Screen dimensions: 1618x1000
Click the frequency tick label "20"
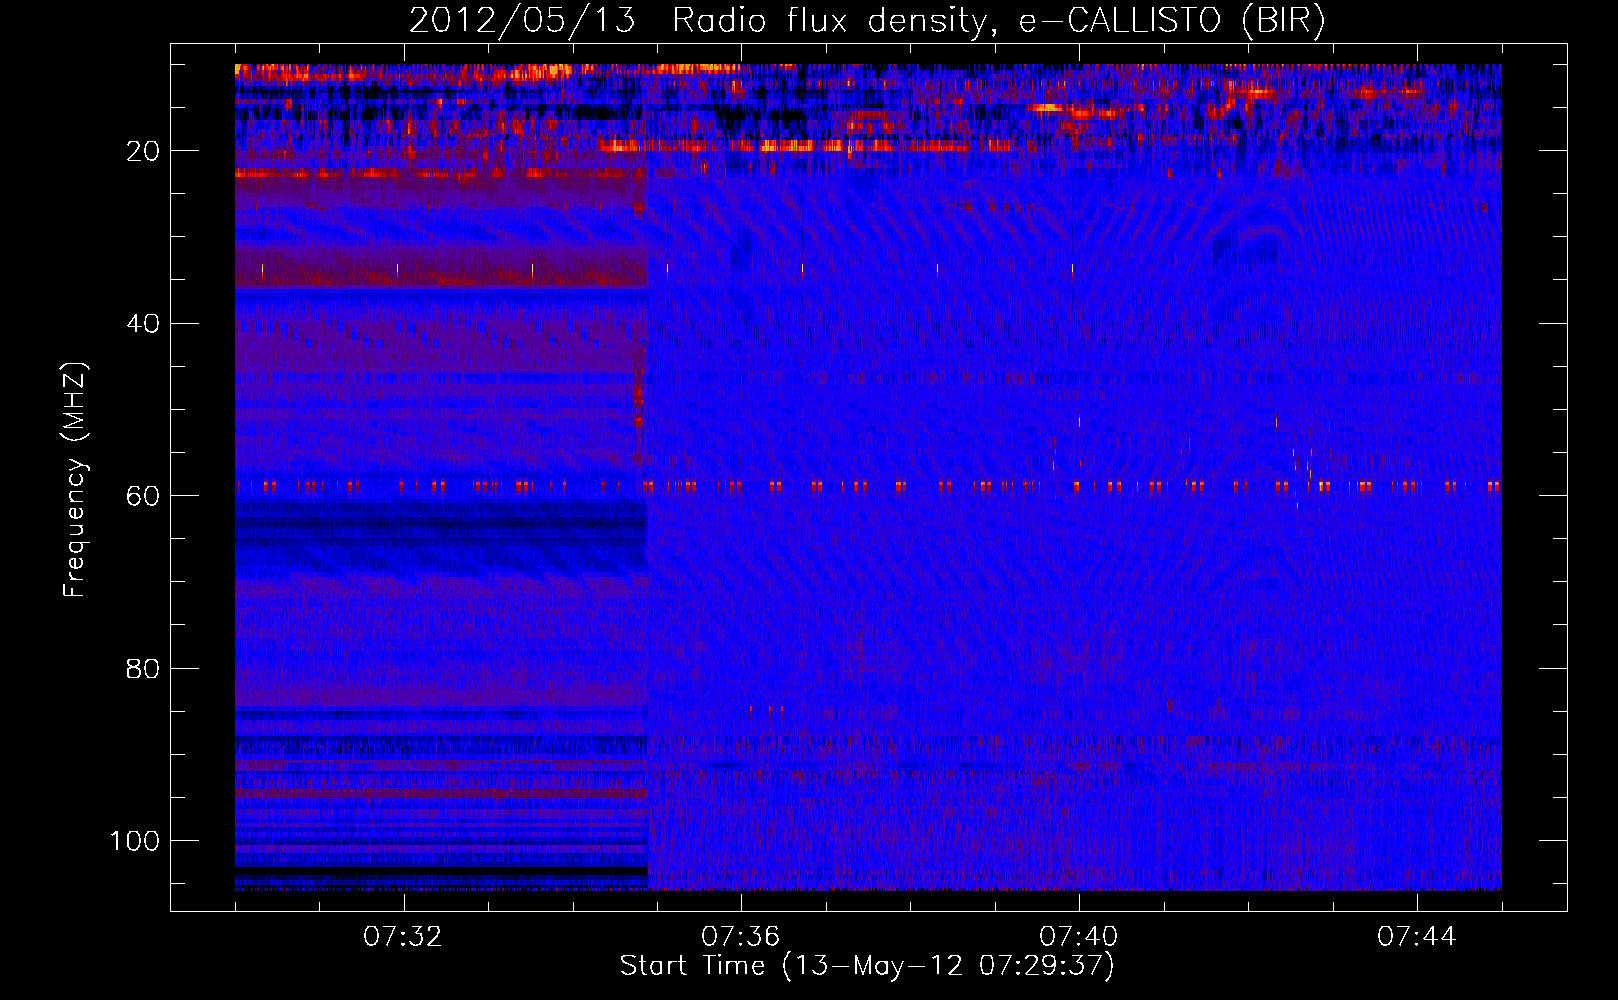(x=143, y=151)
